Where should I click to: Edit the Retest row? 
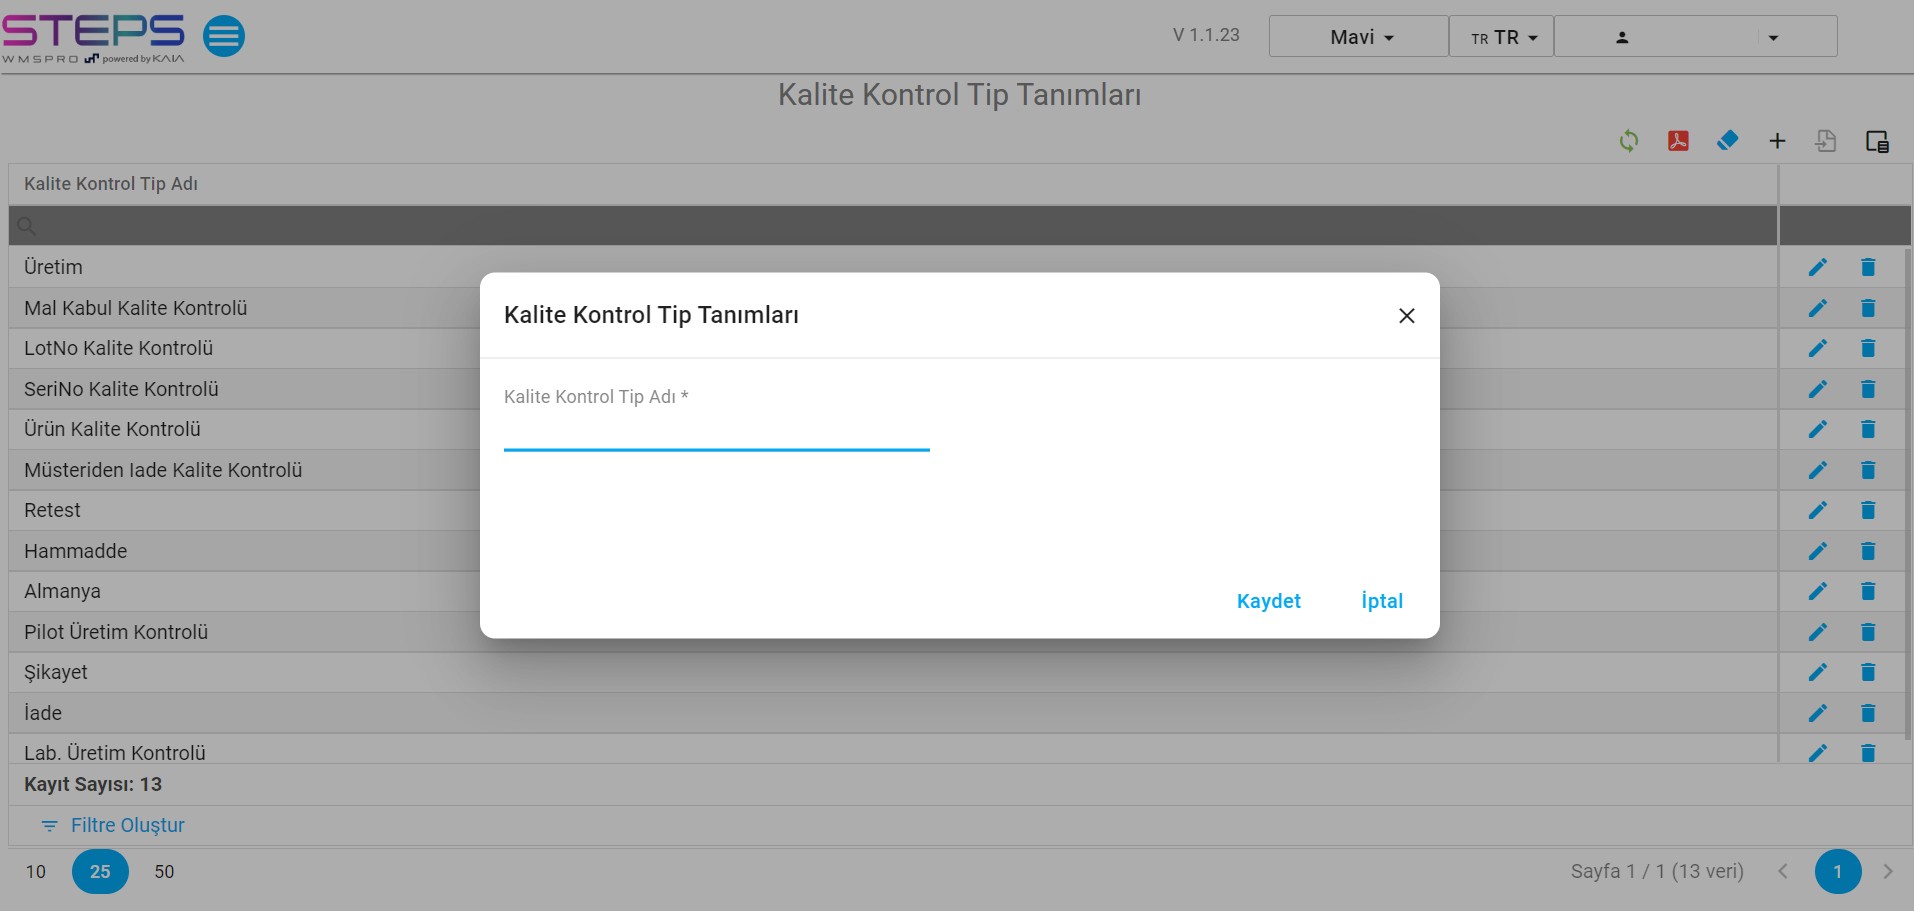[1818, 510]
